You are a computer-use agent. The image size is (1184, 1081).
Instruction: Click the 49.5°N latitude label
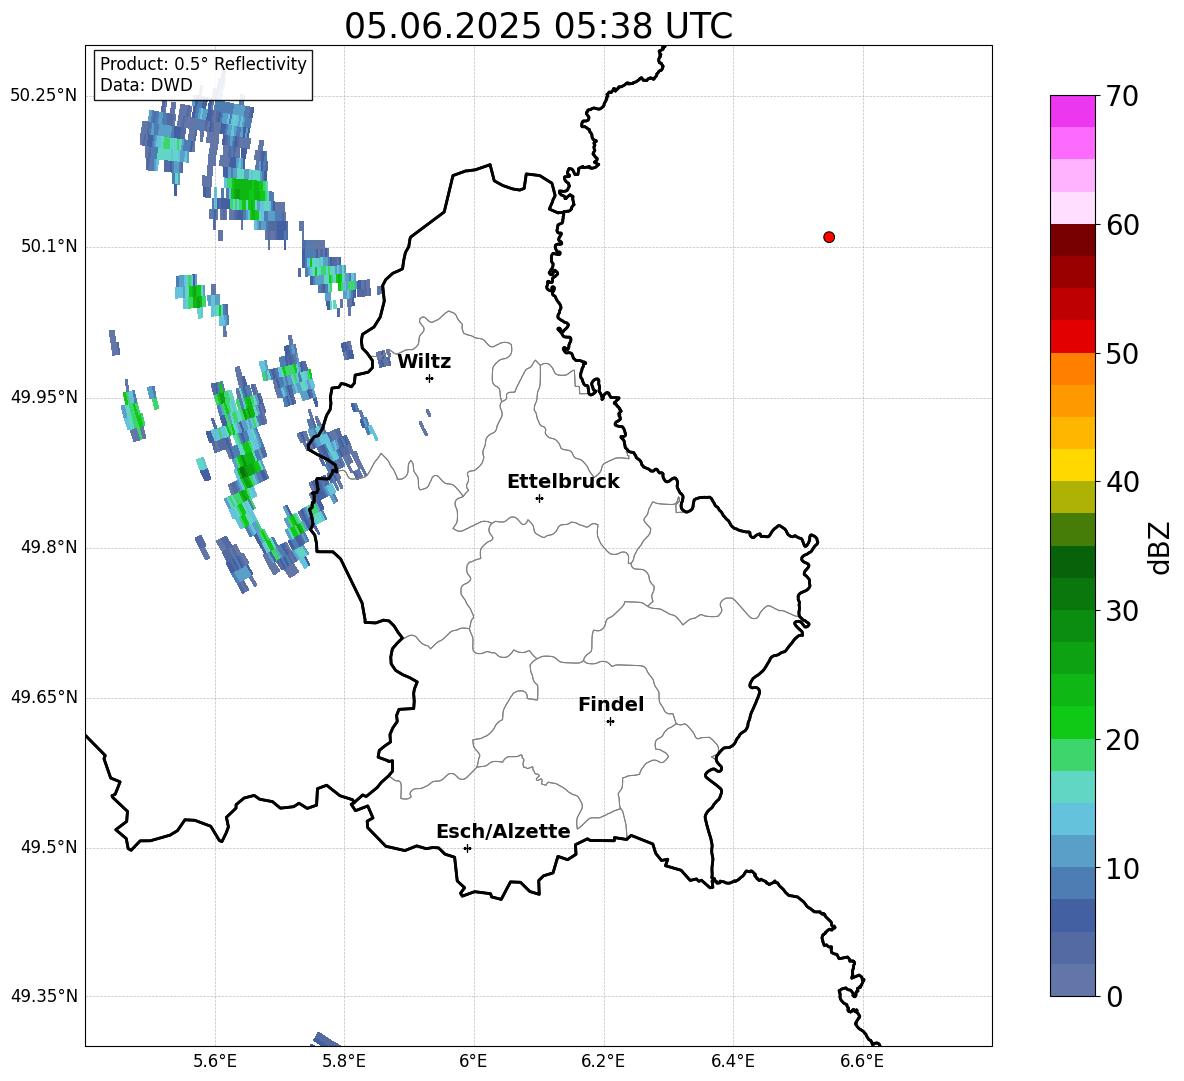49,847
